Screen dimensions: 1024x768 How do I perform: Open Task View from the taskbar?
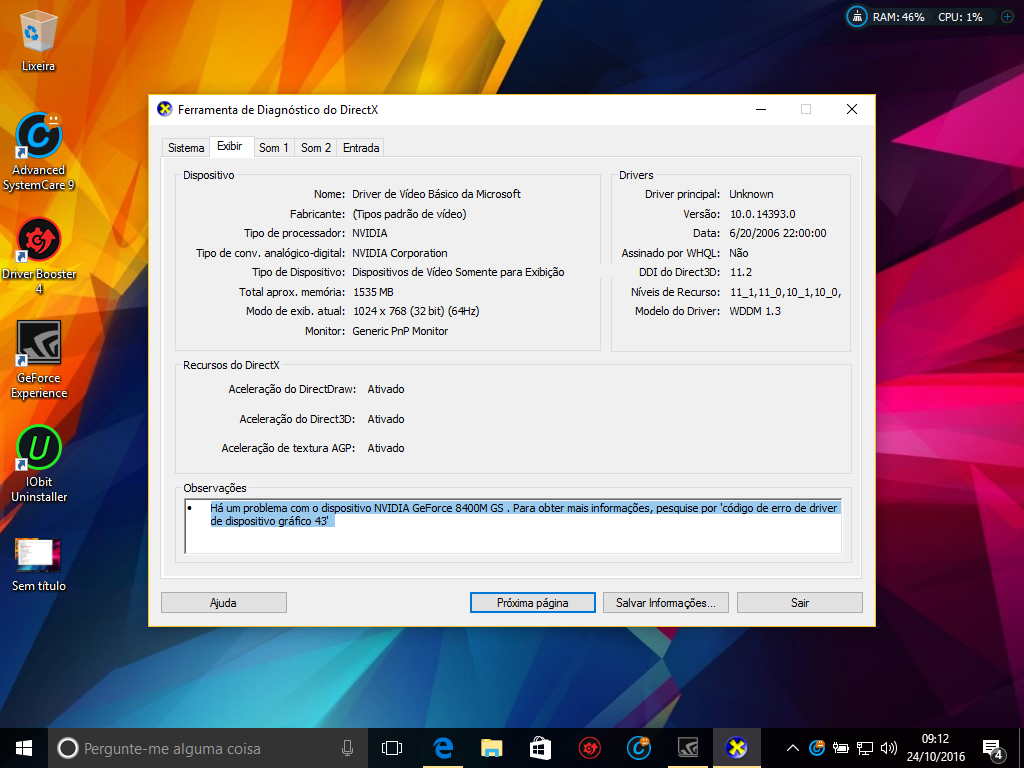392,748
